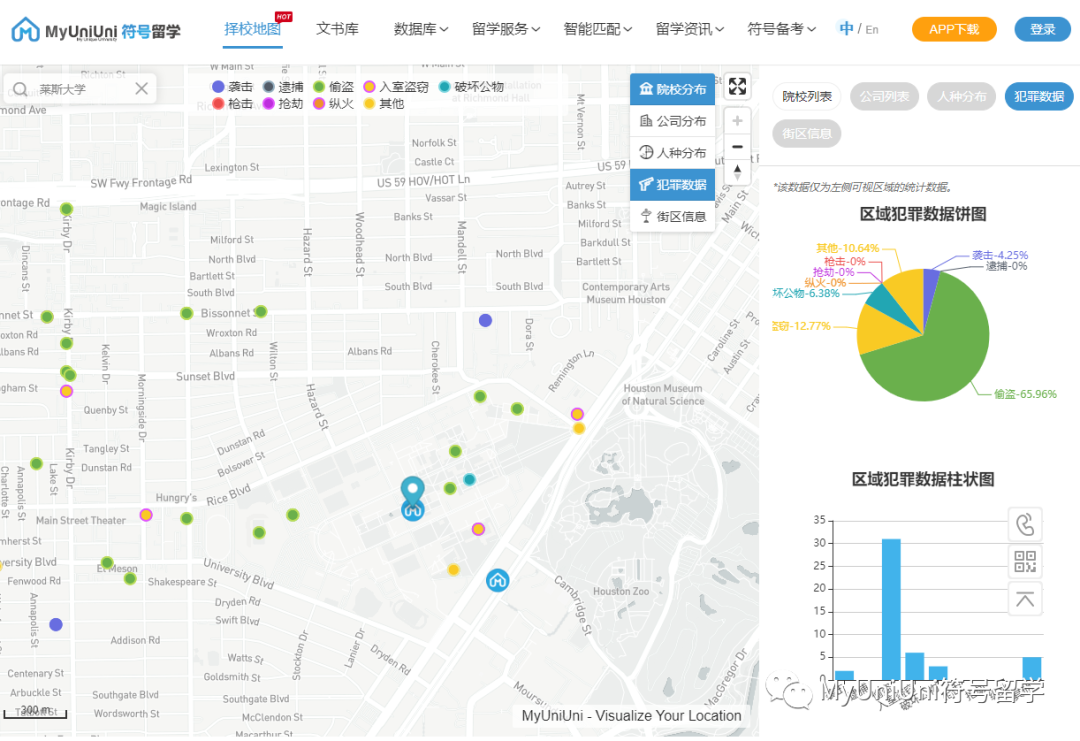Click APP下载 button

[954, 29]
